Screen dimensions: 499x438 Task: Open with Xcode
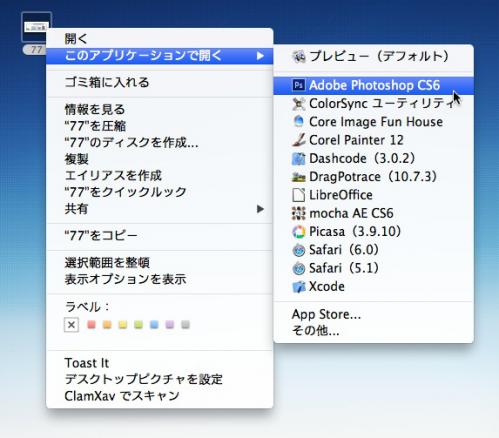click(x=373, y=287)
